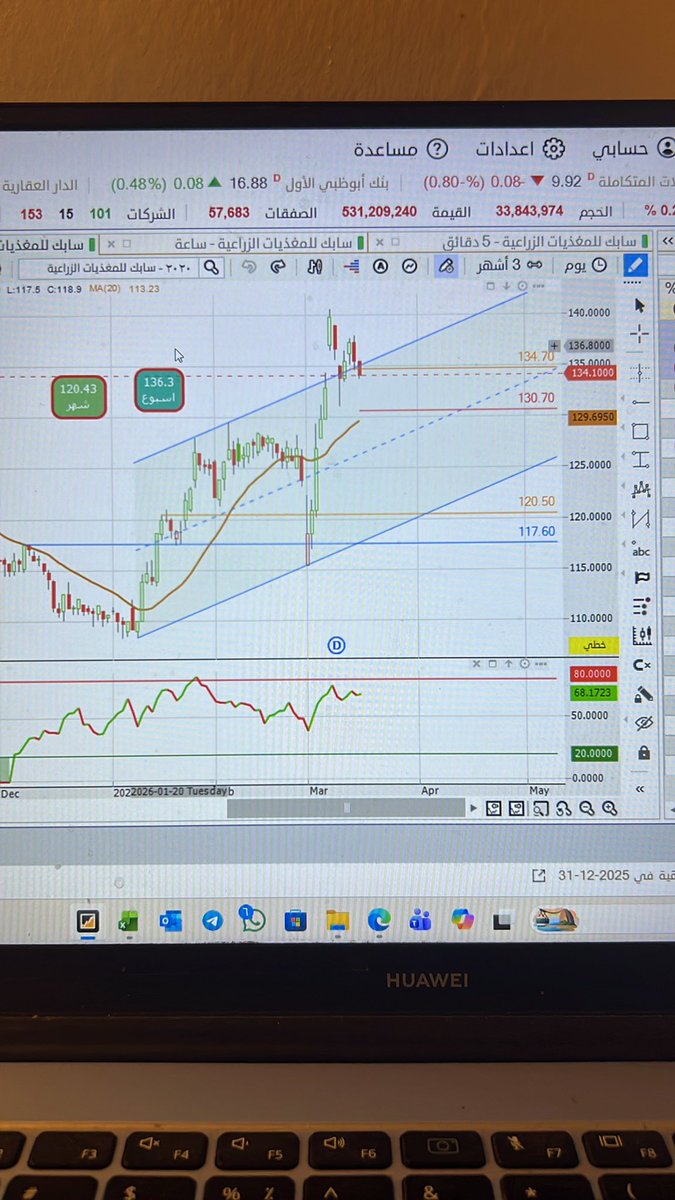
Task: Select the crosshair cursor tool
Action: [x=641, y=336]
